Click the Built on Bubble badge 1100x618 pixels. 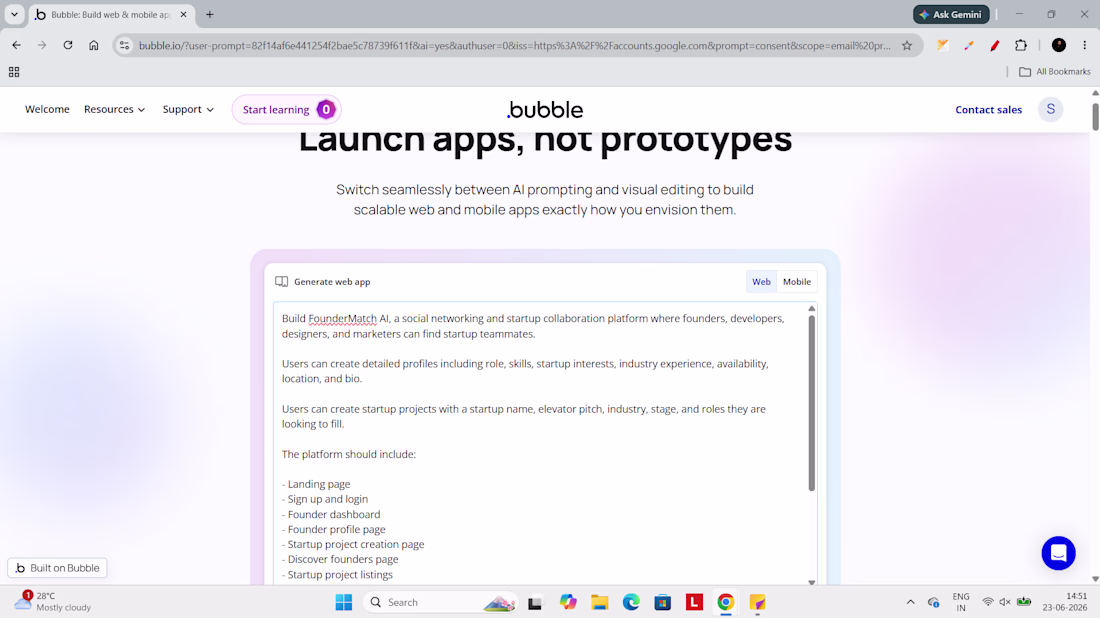point(57,568)
